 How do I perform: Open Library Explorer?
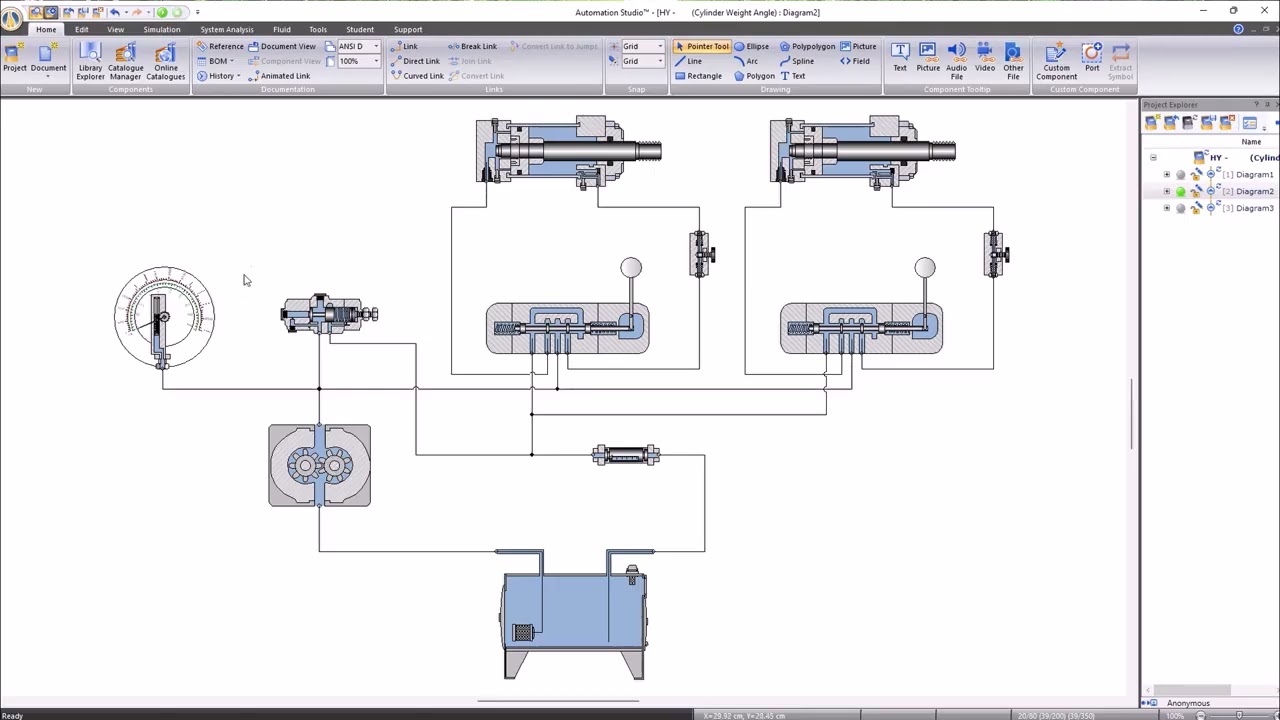[90, 61]
